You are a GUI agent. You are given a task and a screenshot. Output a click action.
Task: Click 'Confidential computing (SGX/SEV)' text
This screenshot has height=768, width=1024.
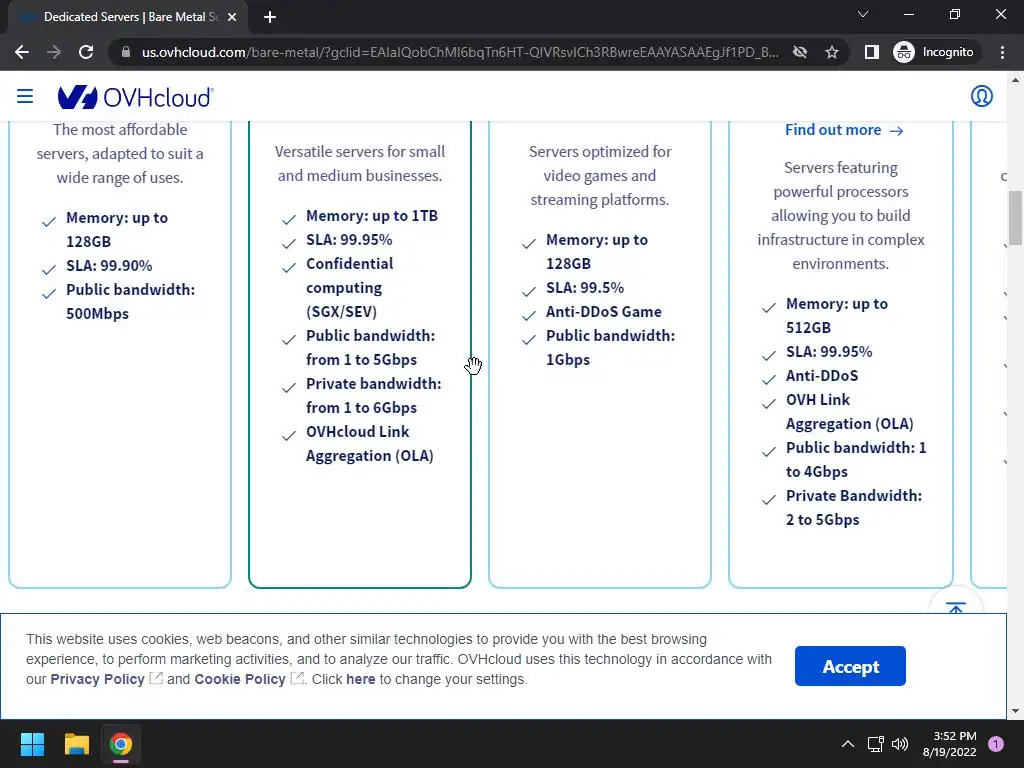click(349, 287)
